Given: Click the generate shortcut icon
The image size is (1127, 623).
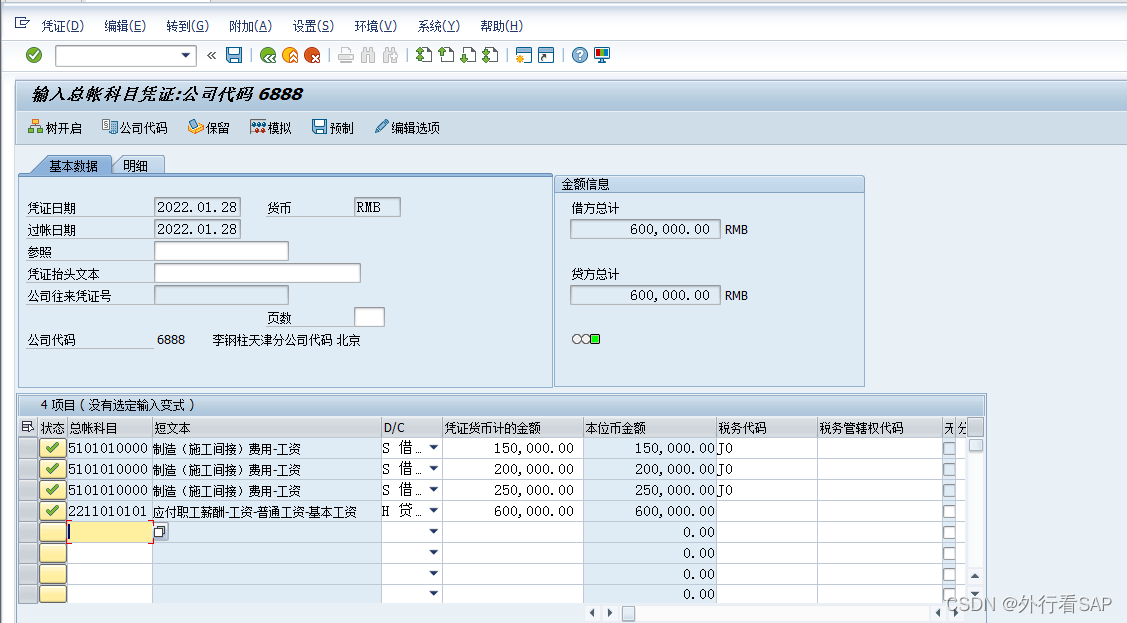Looking at the screenshot, I should (x=546, y=55).
